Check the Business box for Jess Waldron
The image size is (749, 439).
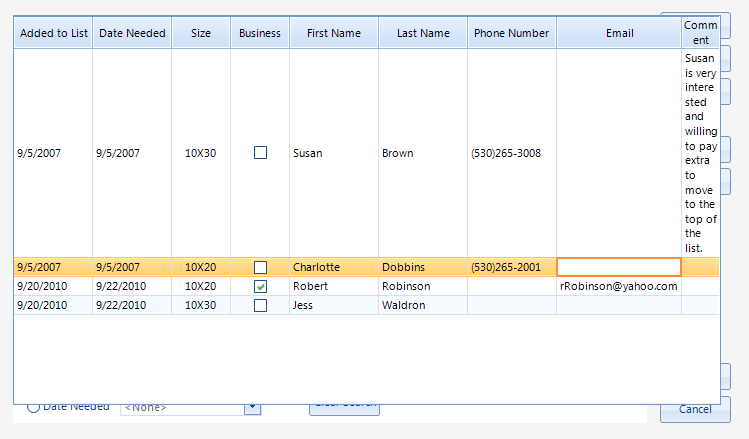coord(260,305)
